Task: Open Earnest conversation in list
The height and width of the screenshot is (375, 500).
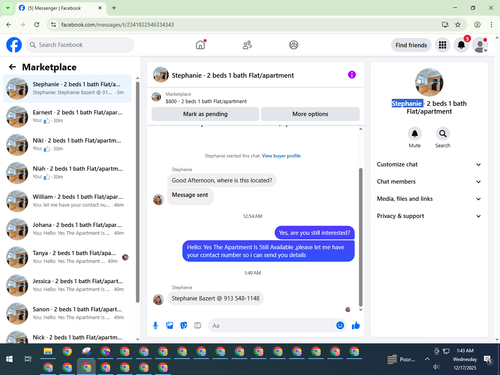Action: click(67, 117)
